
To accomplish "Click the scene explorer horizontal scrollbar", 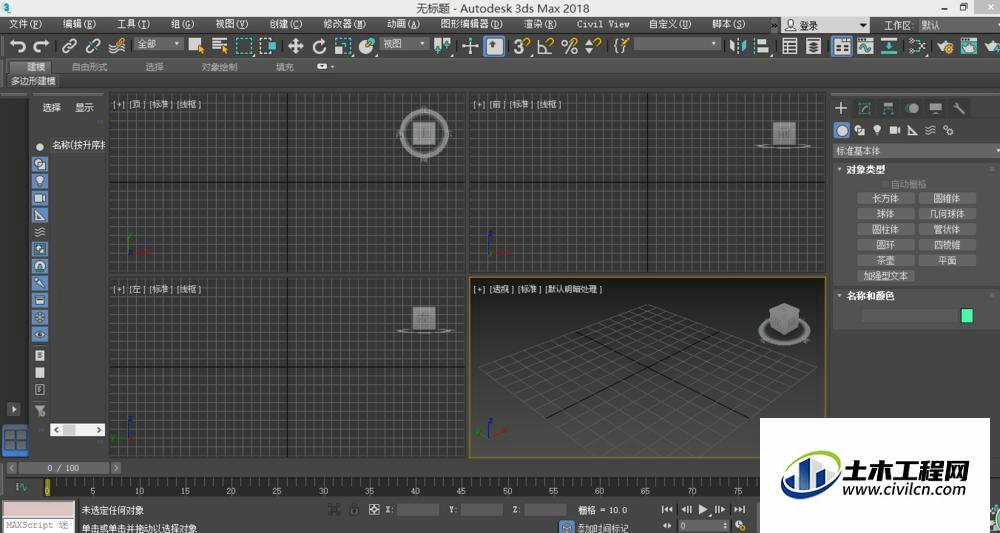I will [x=77, y=430].
